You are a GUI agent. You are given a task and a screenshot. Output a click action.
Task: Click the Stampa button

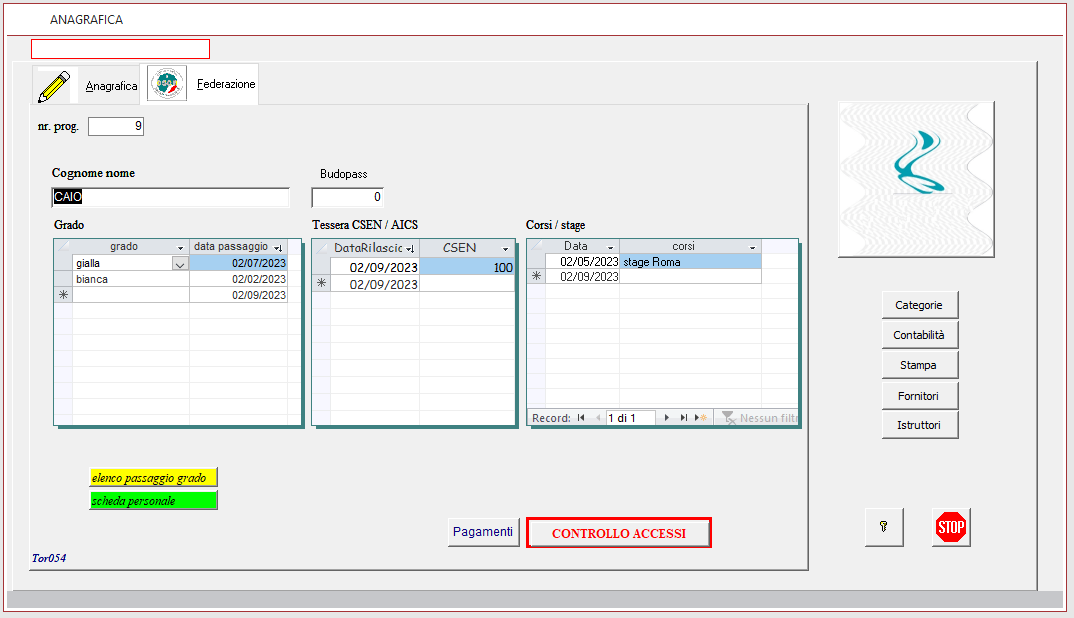(x=919, y=365)
